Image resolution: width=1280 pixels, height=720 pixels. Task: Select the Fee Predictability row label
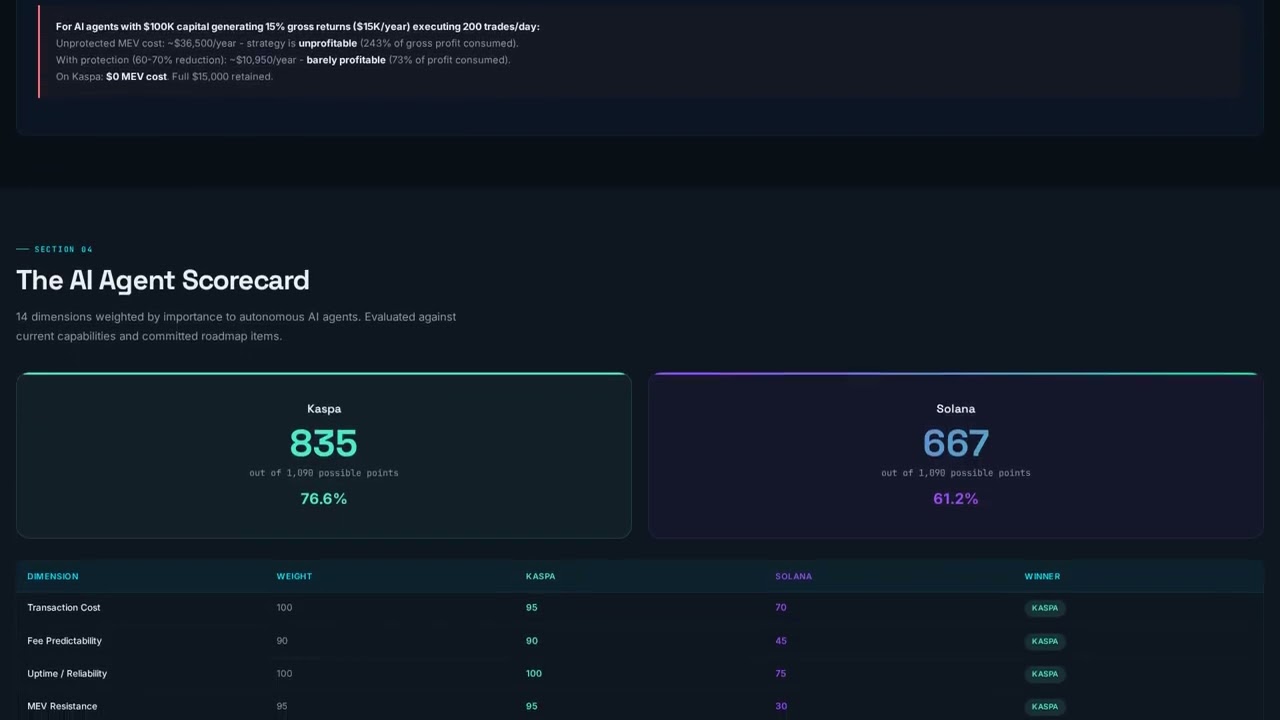pyautogui.click(x=64, y=641)
